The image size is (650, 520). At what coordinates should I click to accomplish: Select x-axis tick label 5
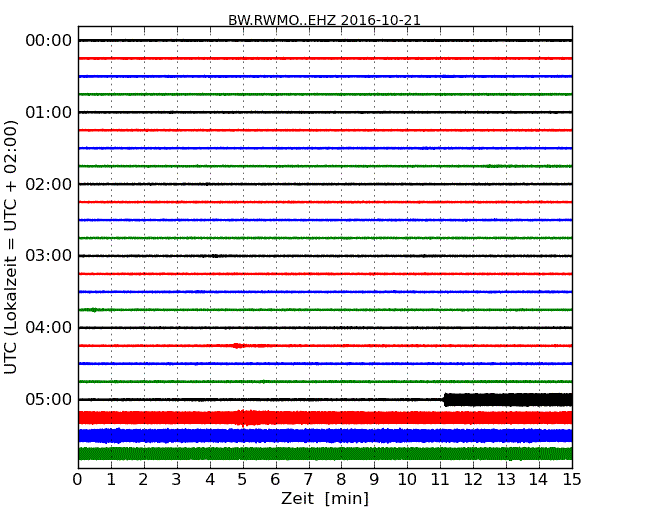[x=243, y=480]
